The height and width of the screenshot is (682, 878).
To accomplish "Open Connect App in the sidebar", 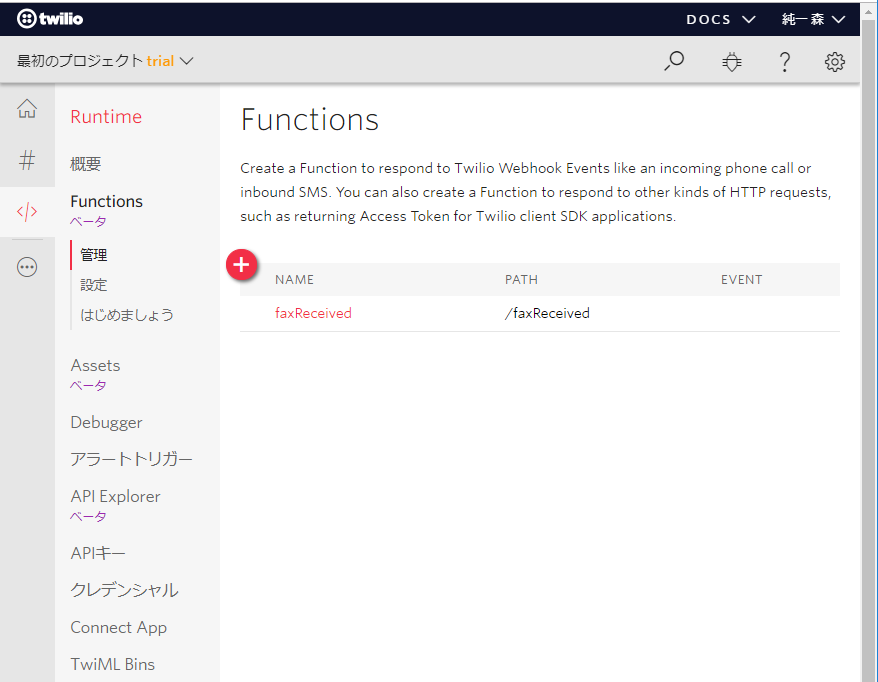I will tap(119, 627).
